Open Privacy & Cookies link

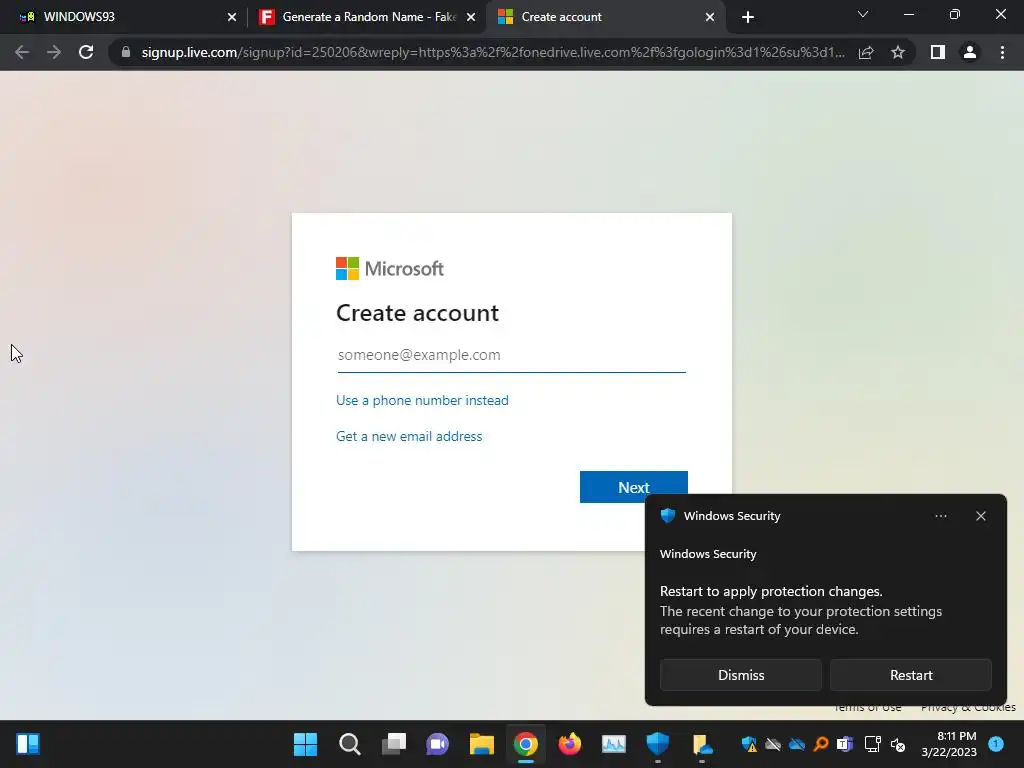click(968, 707)
